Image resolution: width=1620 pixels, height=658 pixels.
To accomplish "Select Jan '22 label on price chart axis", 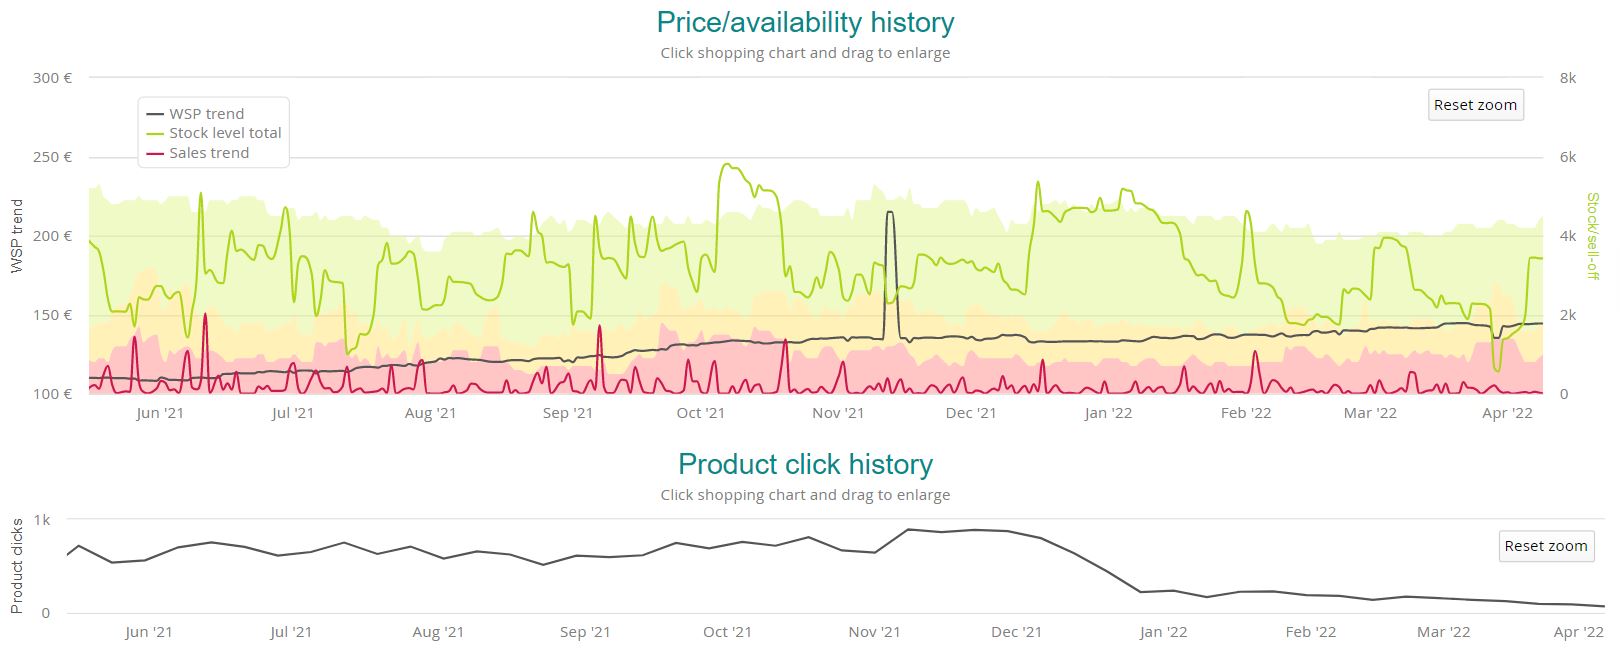I will (1108, 413).
